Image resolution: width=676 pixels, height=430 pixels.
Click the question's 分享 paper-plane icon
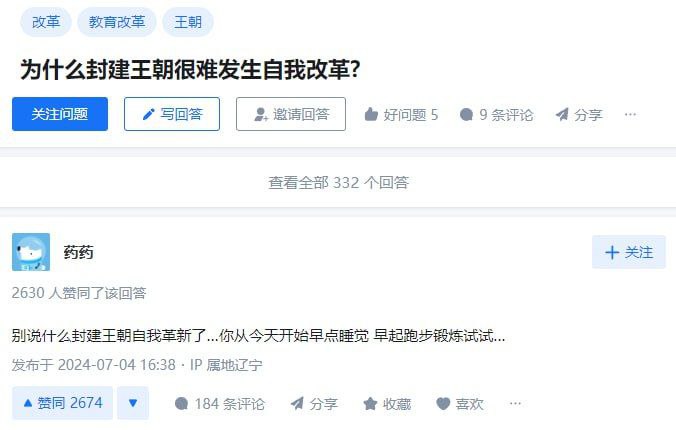pos(562,114)
